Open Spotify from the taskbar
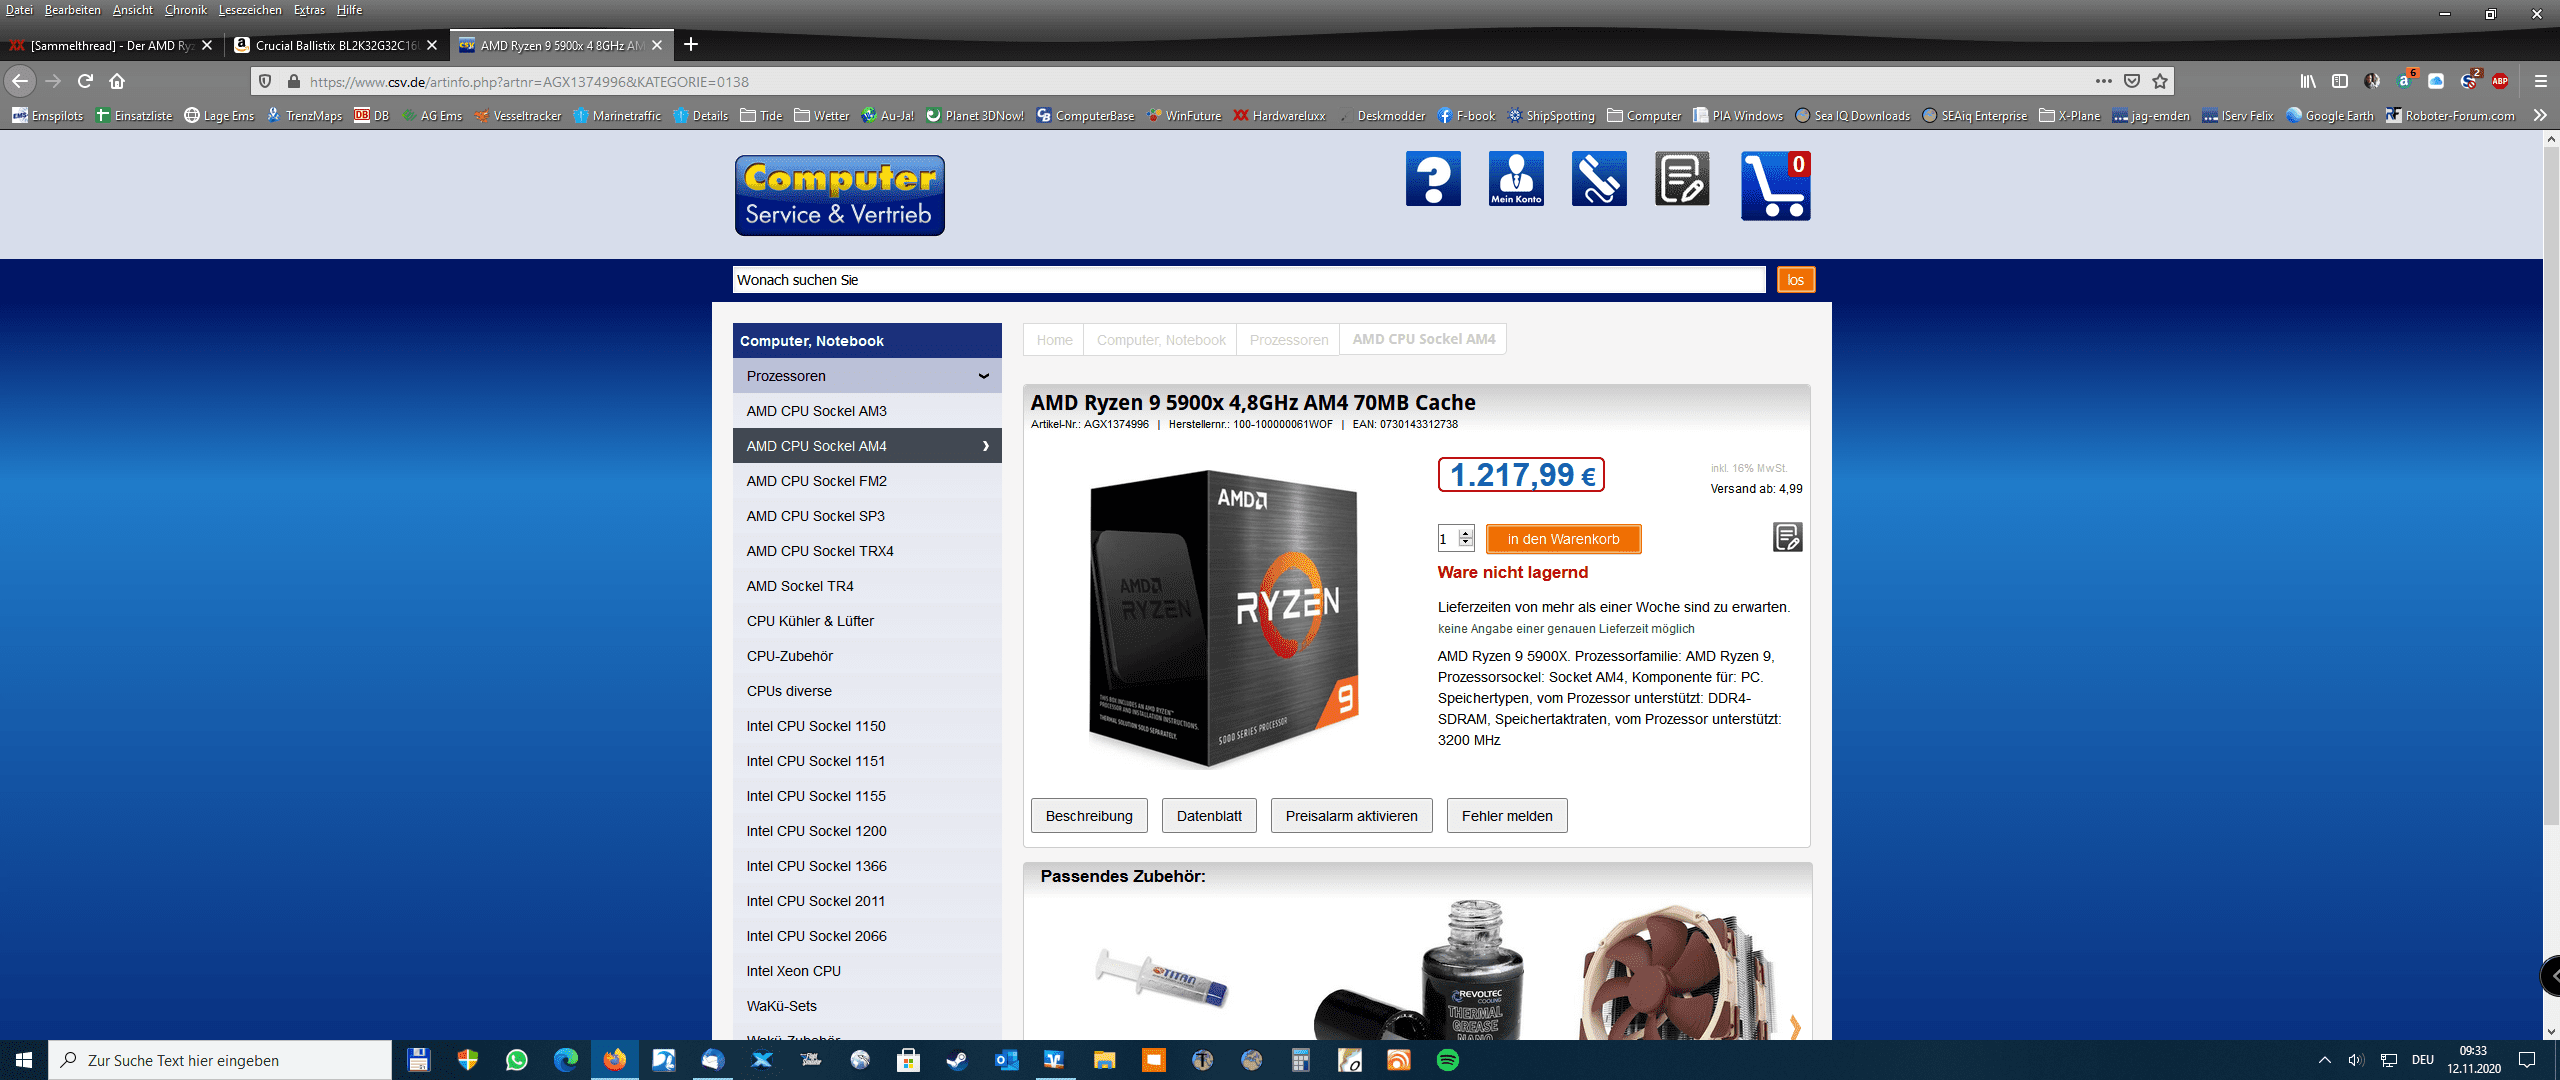Viewport: 2560px width, 1080px height. (x=1448, y=1060)
